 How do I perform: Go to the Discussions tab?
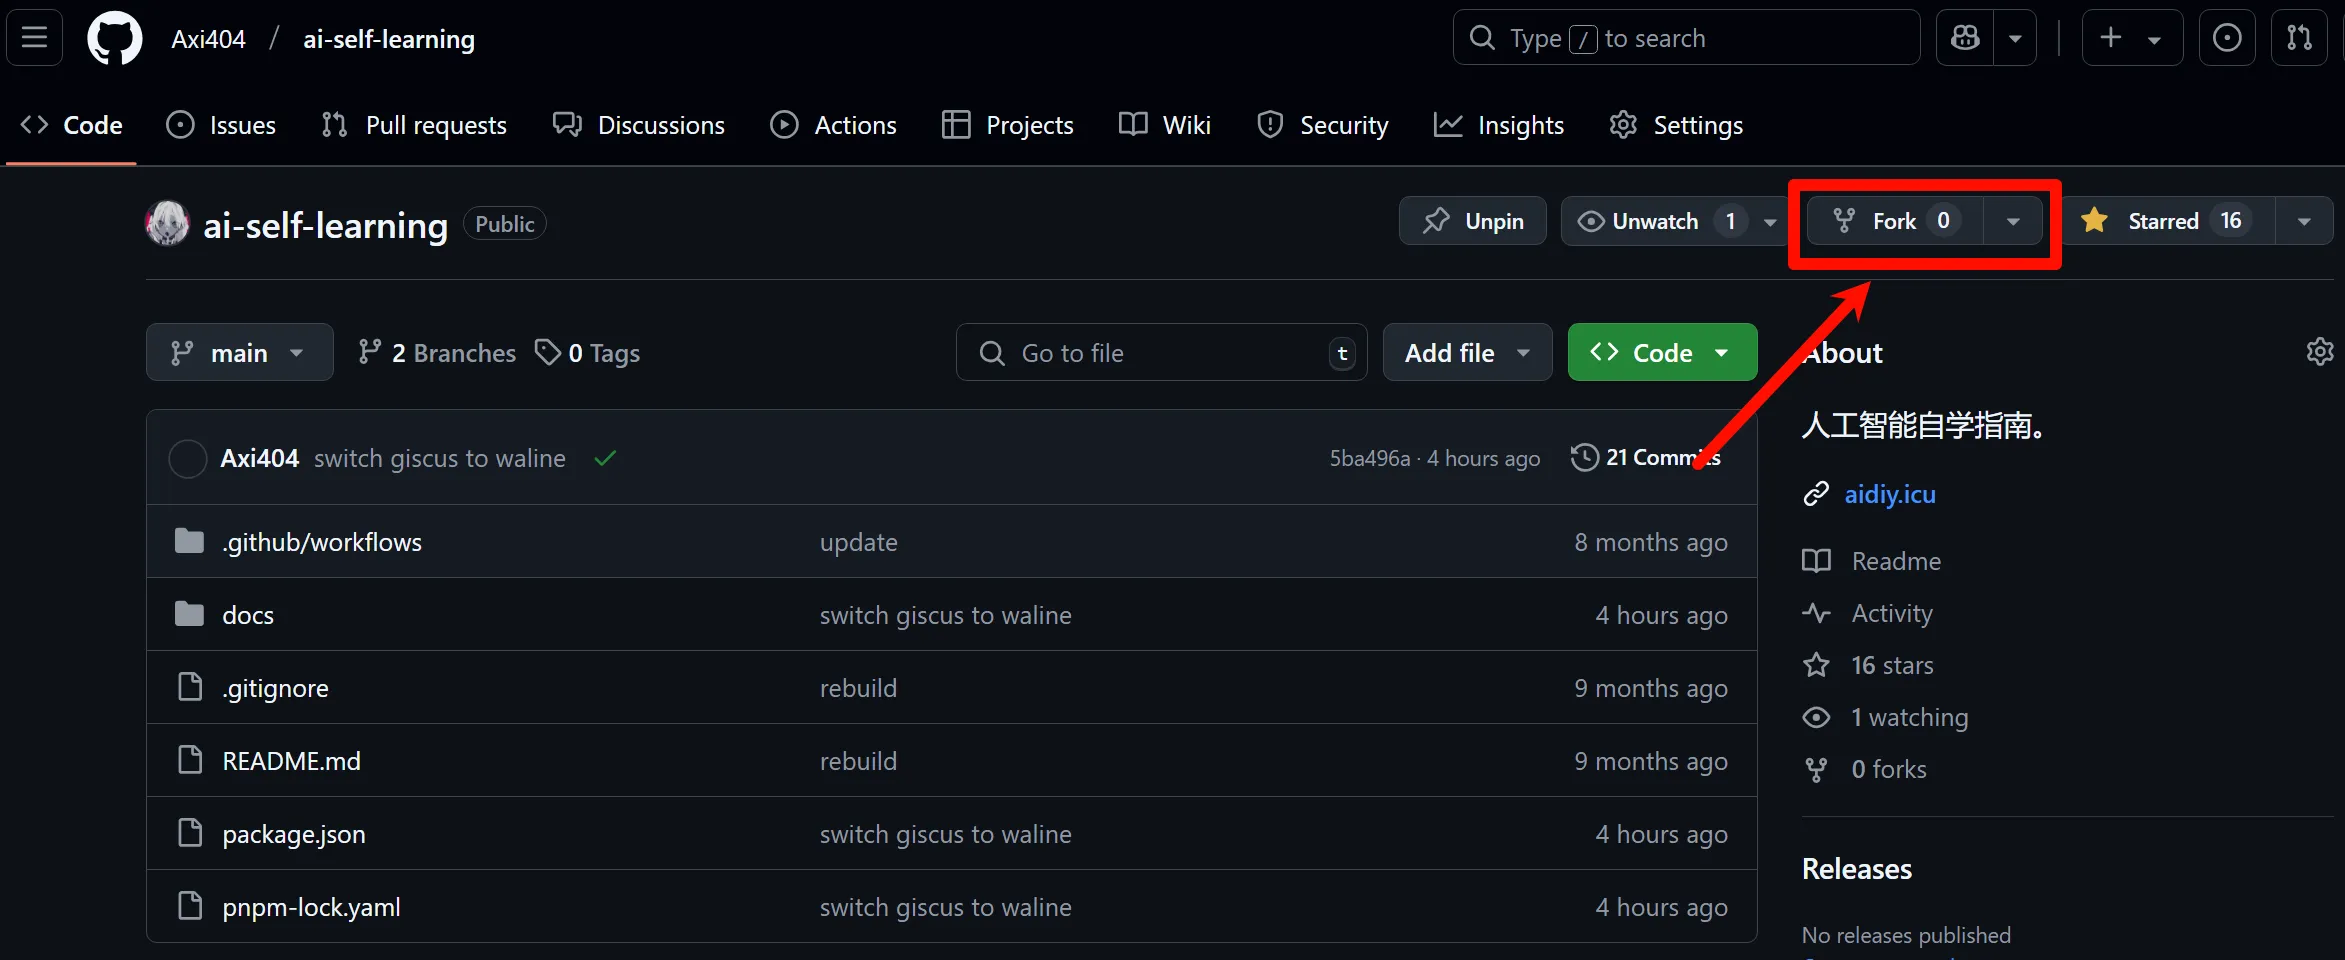point(639,125)
